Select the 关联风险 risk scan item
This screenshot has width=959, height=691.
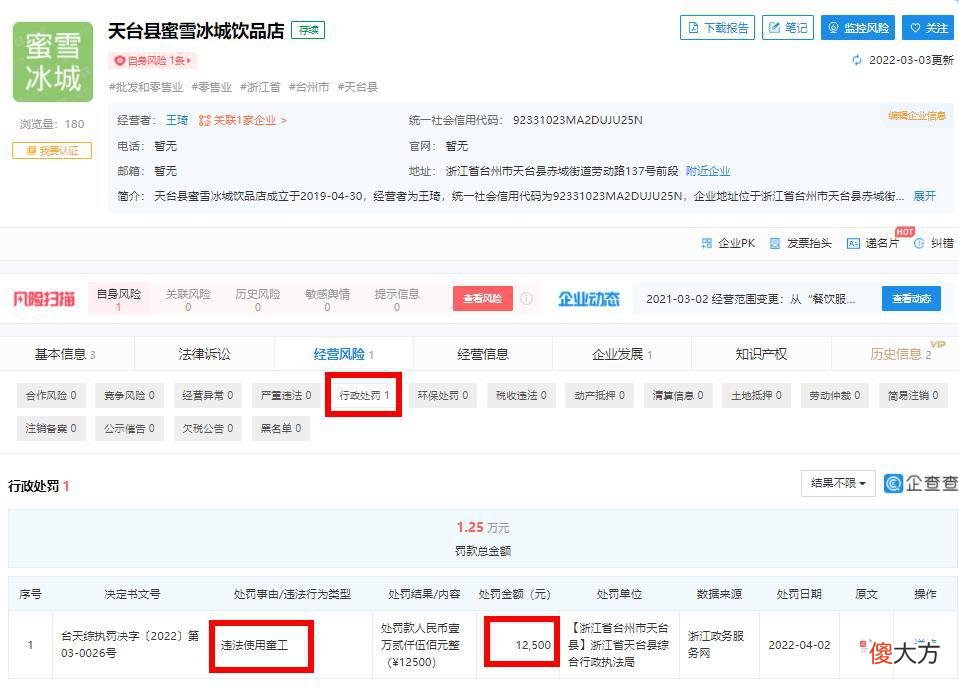coord(188,299)
